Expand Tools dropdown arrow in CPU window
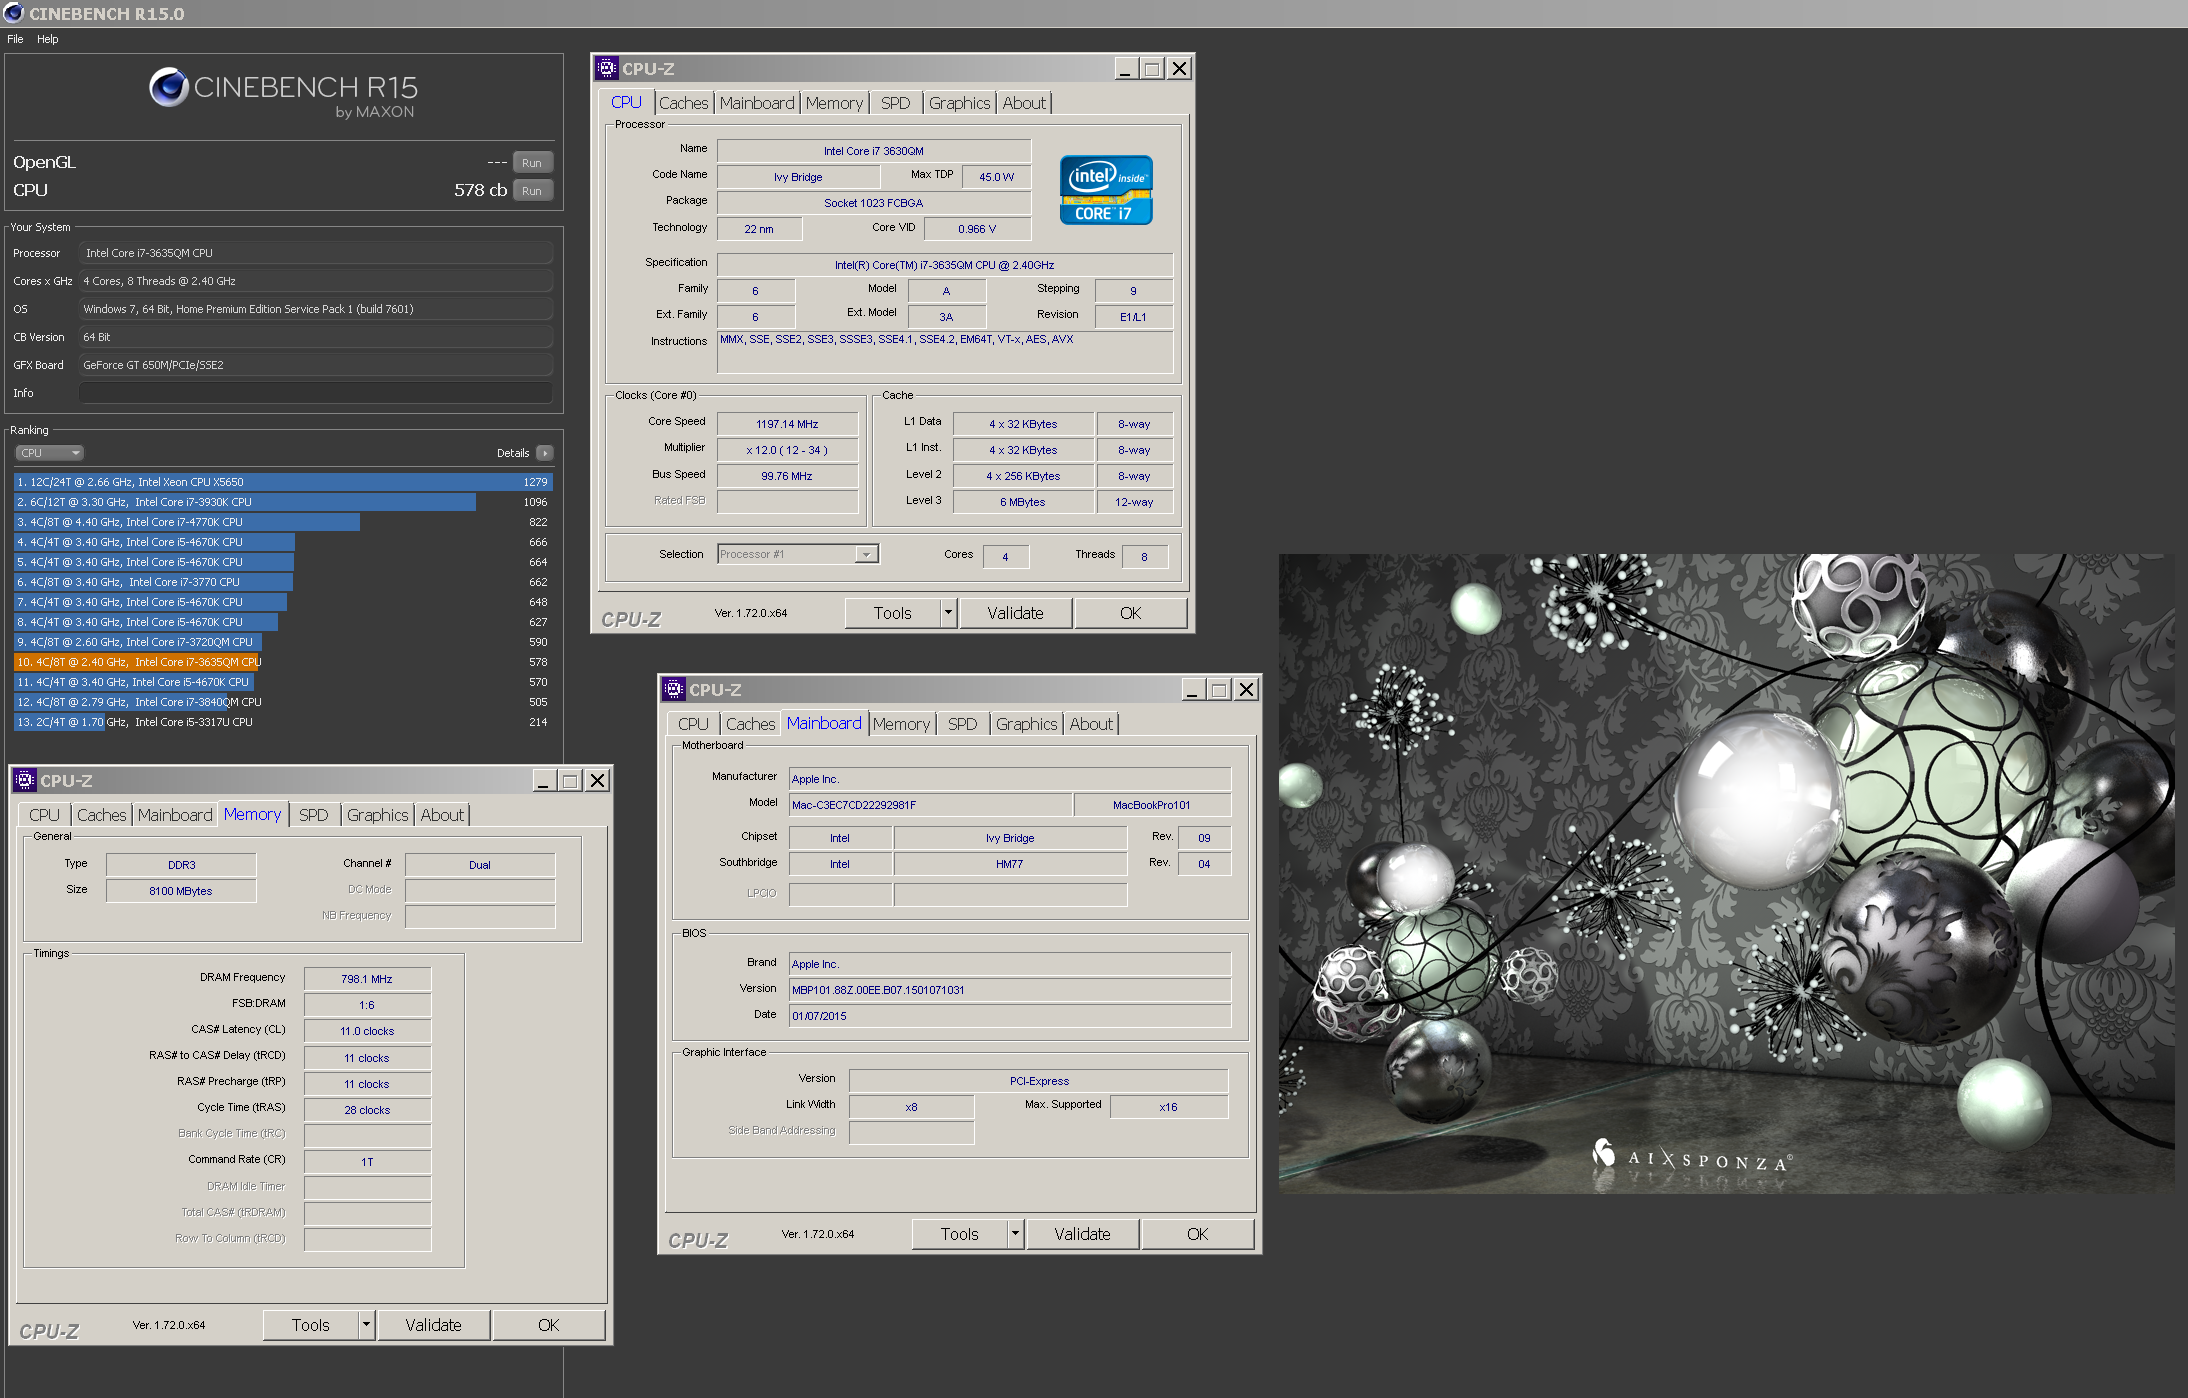Image resolution: width=2188 pixels, height=1398 pixels. [x=948, y=612]
